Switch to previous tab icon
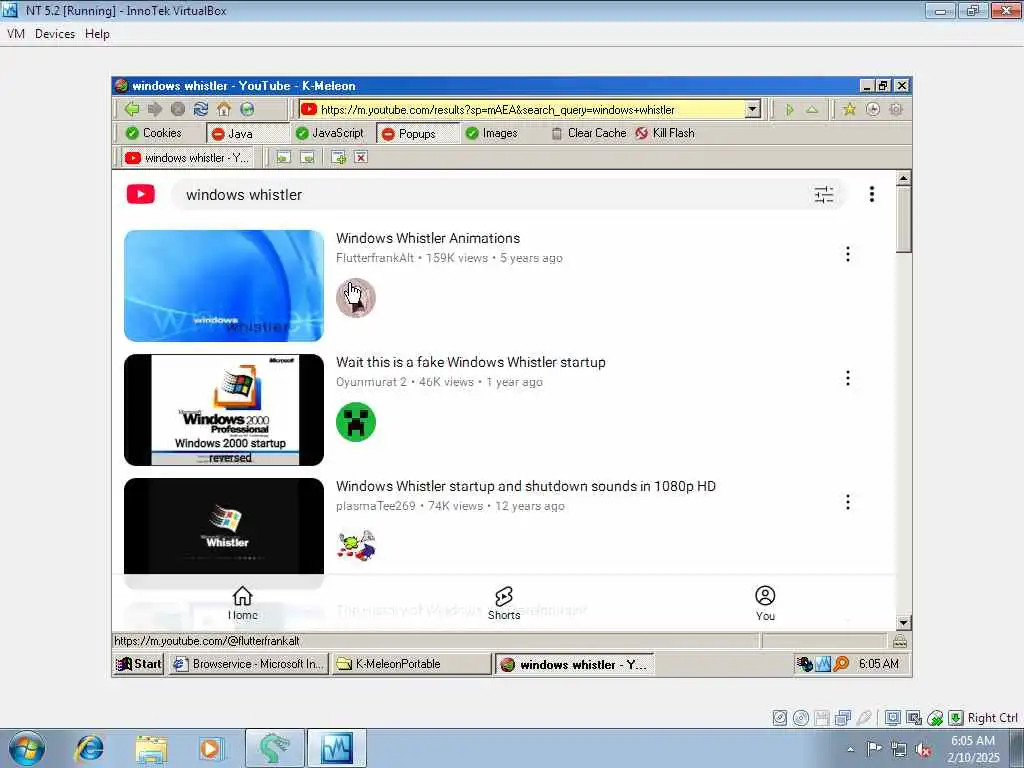Viewport: 1024px width, 768px height. (283, 157)
